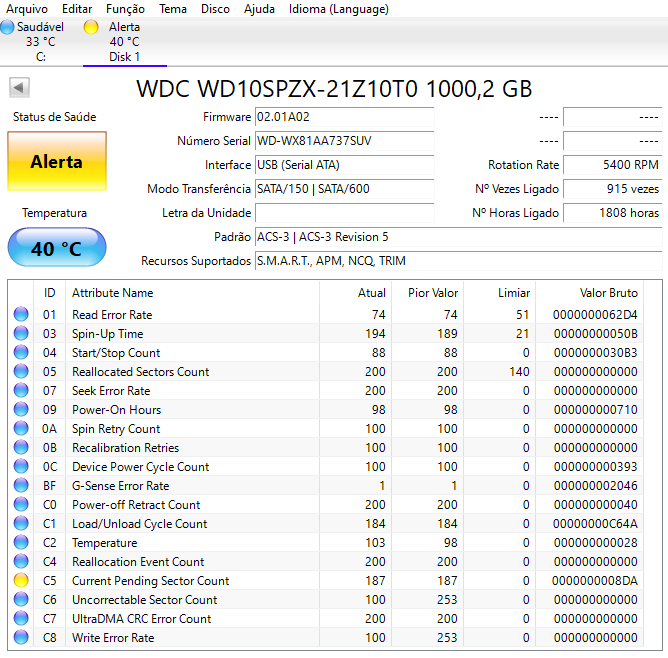Click the status circle for Reallocated Sectors Count
The image size is (668, 658).
(21, 371)
